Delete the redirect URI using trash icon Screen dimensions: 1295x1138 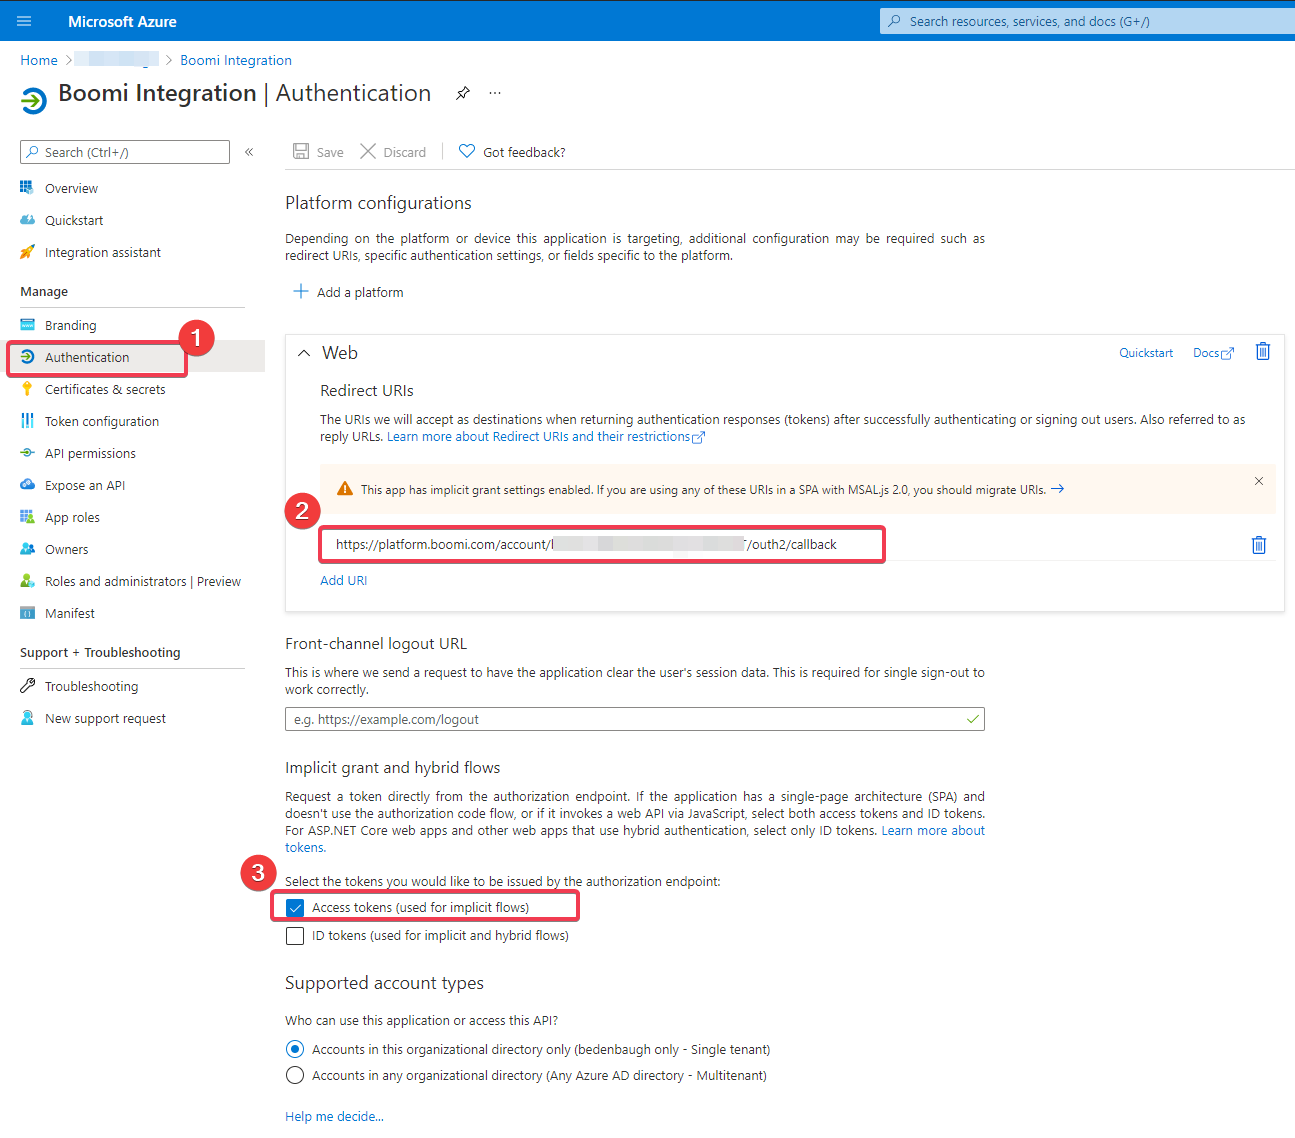[x=1258, y=545]
